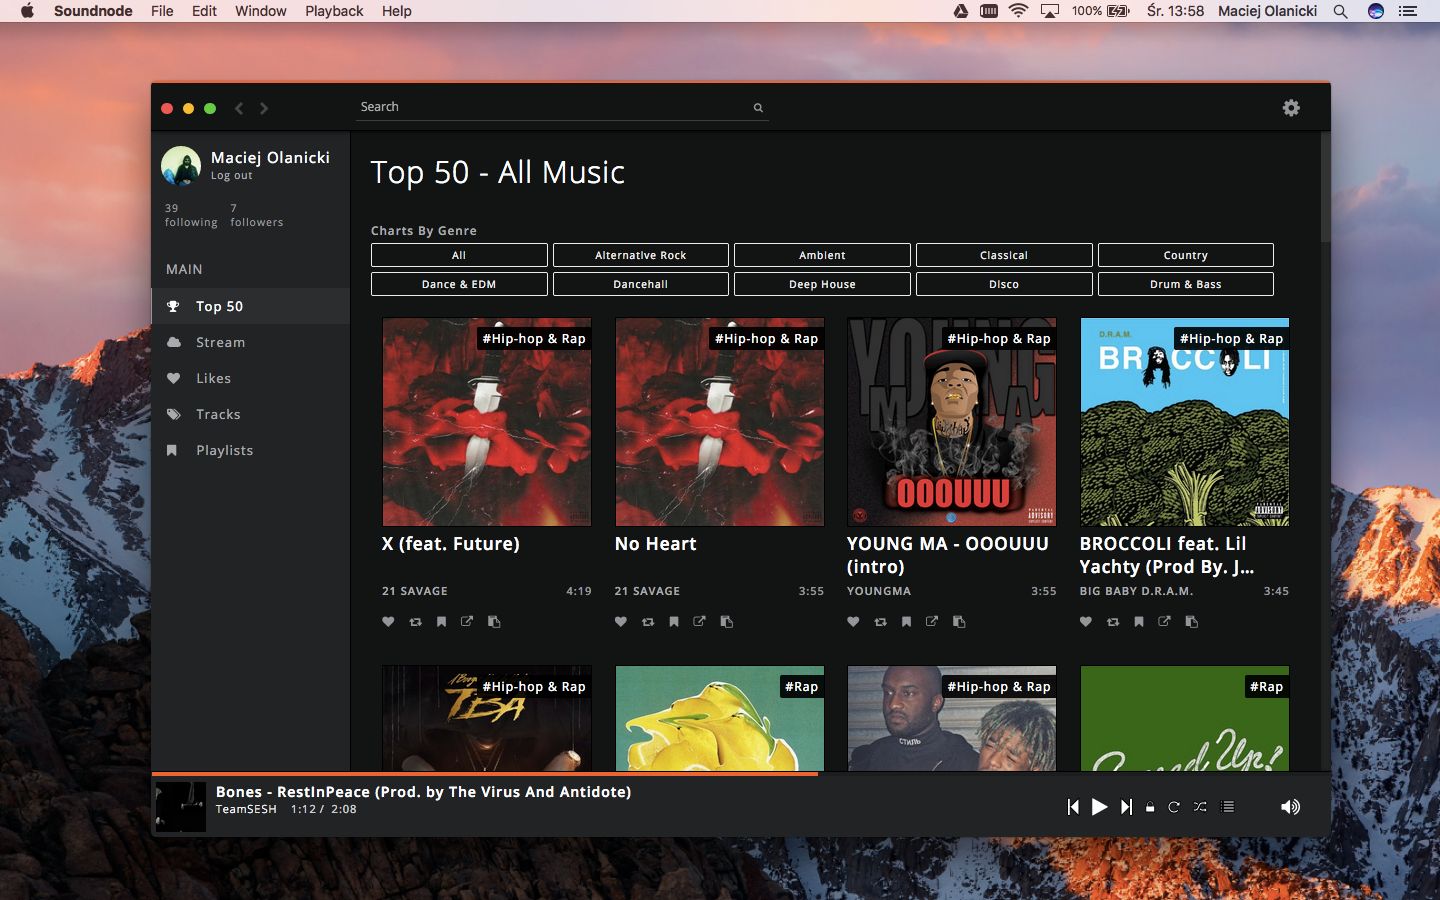Play the current Bones track
Image resolution: width=1440 pixels, height=900 pixels.
click(1099, 807)
